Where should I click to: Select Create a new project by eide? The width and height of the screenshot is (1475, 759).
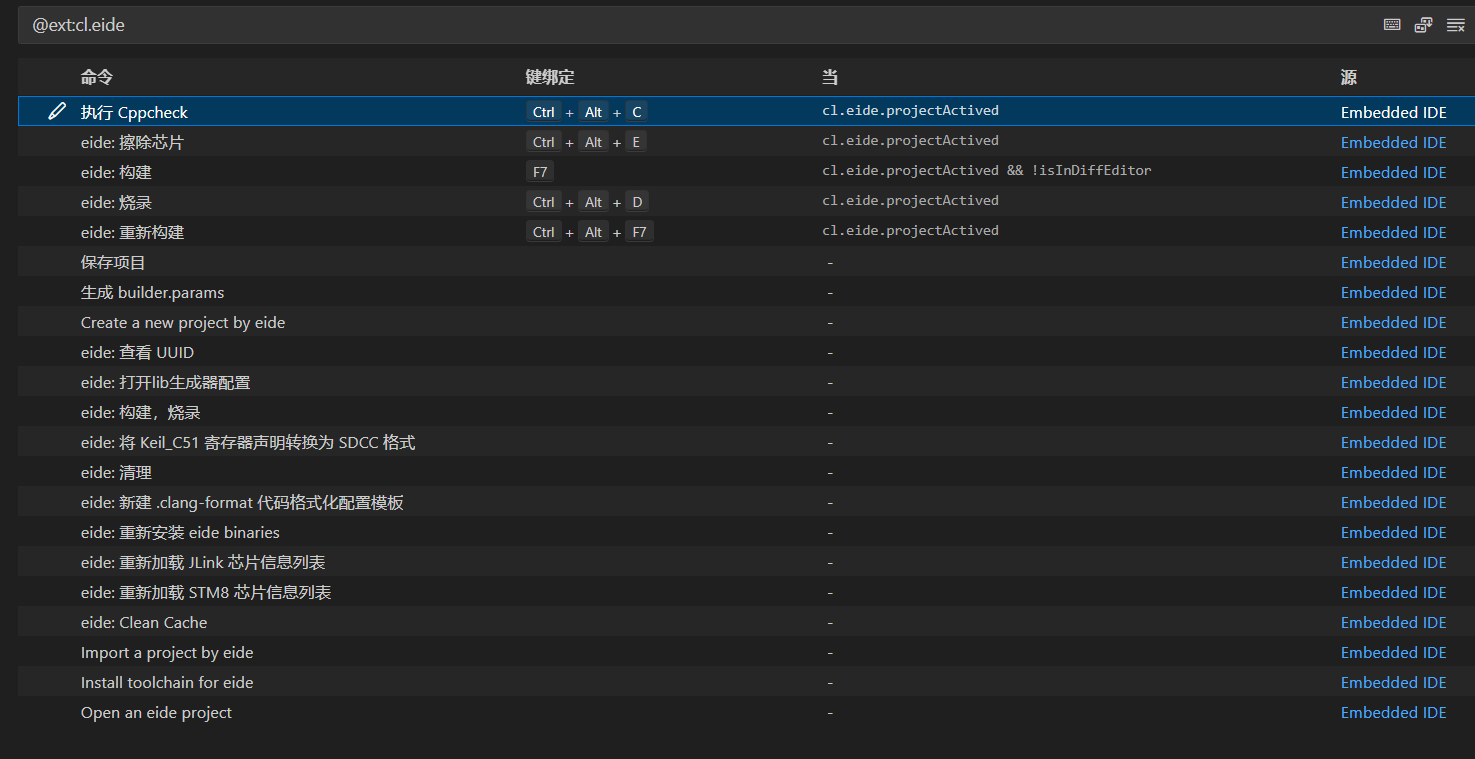[x=183, y=322]
